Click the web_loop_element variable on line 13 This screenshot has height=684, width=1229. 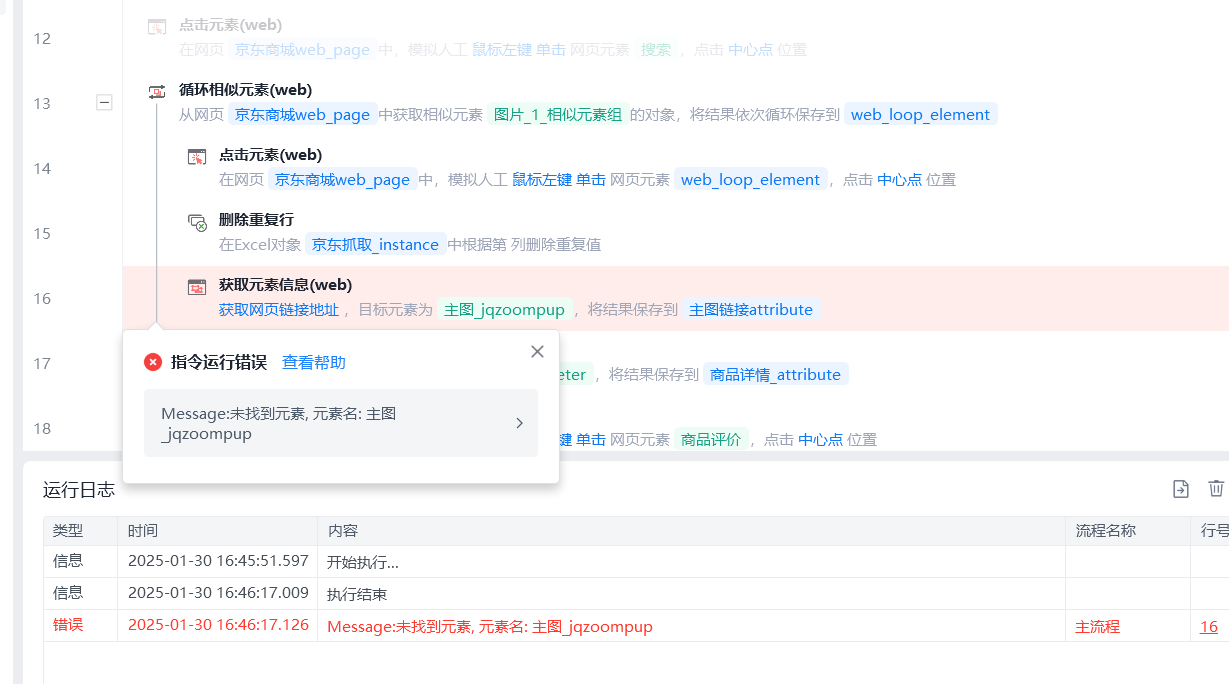pos(921,115)
